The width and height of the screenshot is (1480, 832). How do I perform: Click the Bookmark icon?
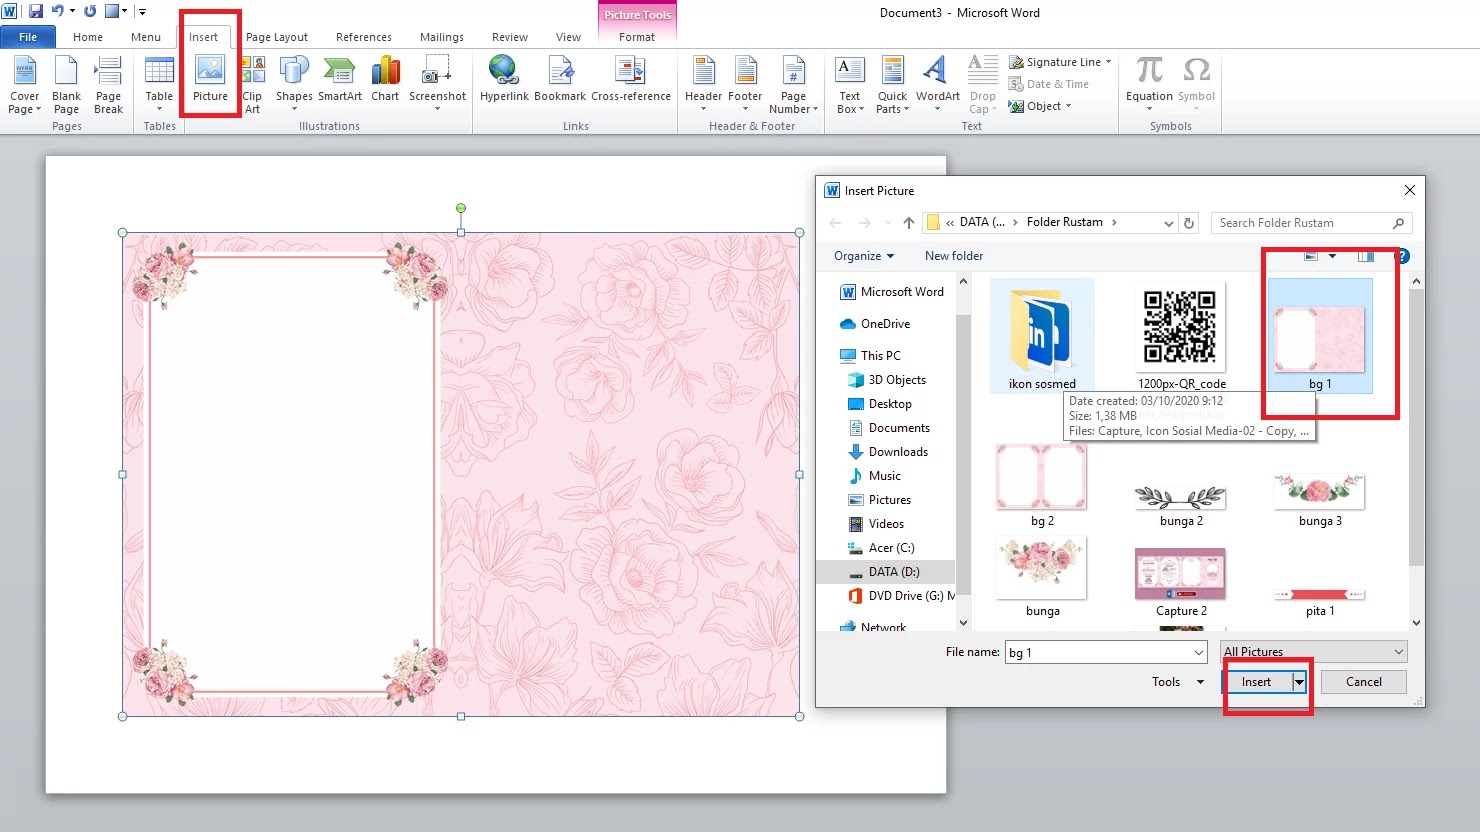[560, 80]
